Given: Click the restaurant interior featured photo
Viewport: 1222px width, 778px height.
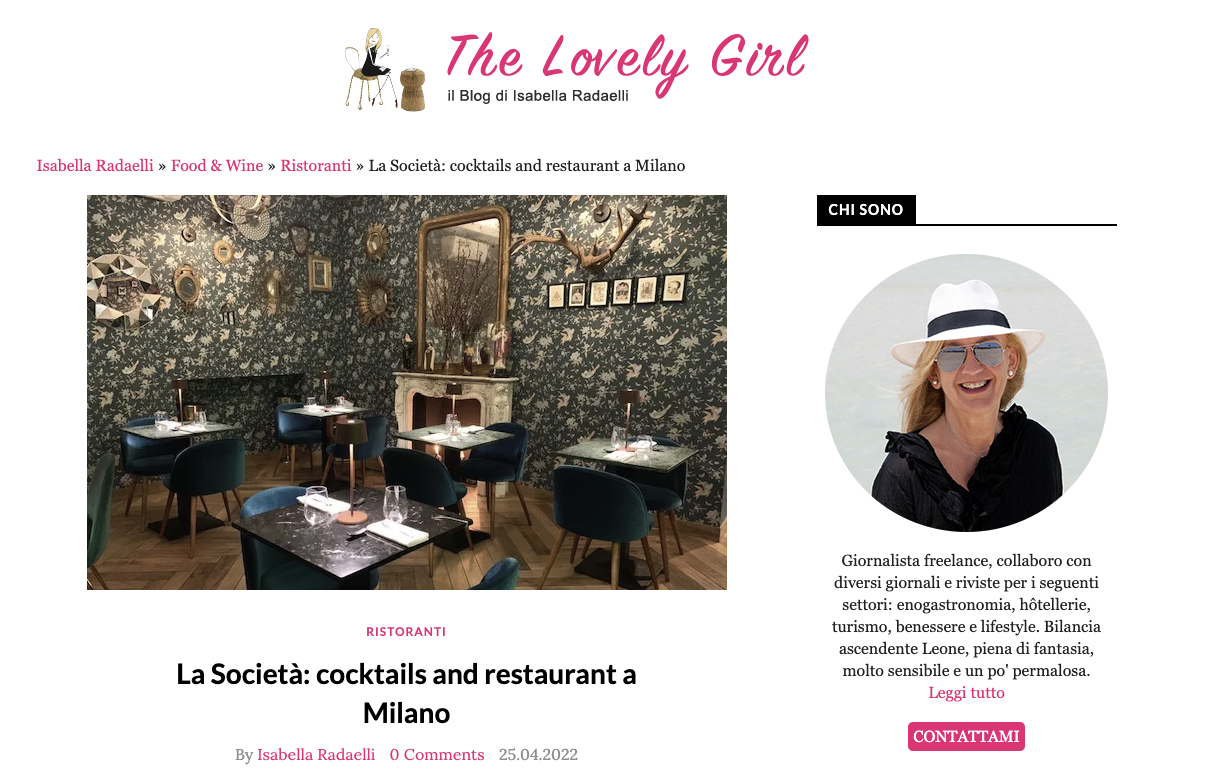Looking at the screenshot, I should [407, 392].
